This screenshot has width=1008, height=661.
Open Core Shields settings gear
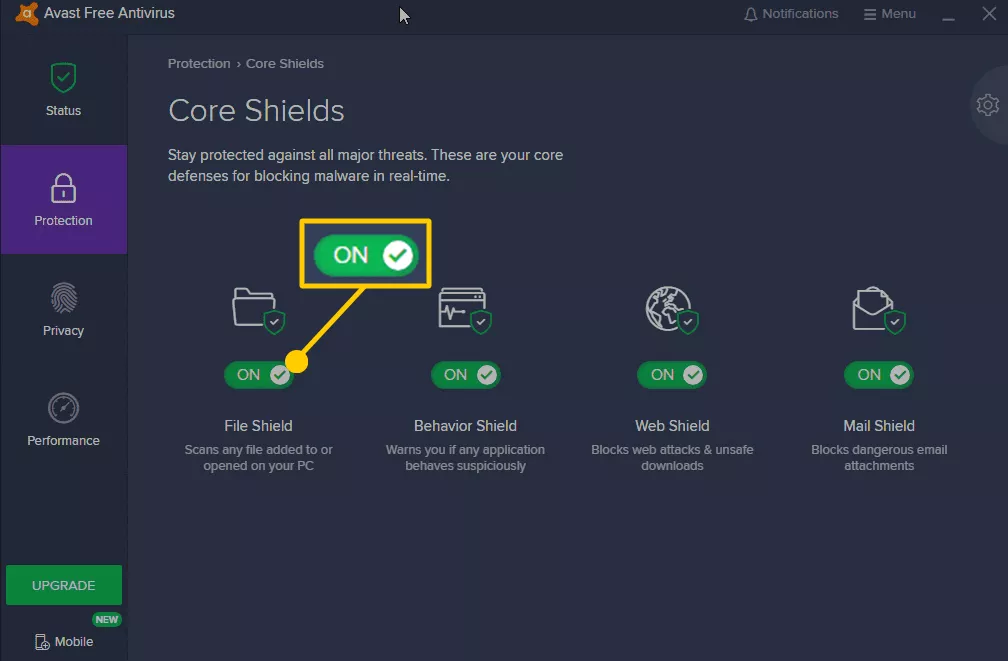pyautogui.click(x=987, y=105)
